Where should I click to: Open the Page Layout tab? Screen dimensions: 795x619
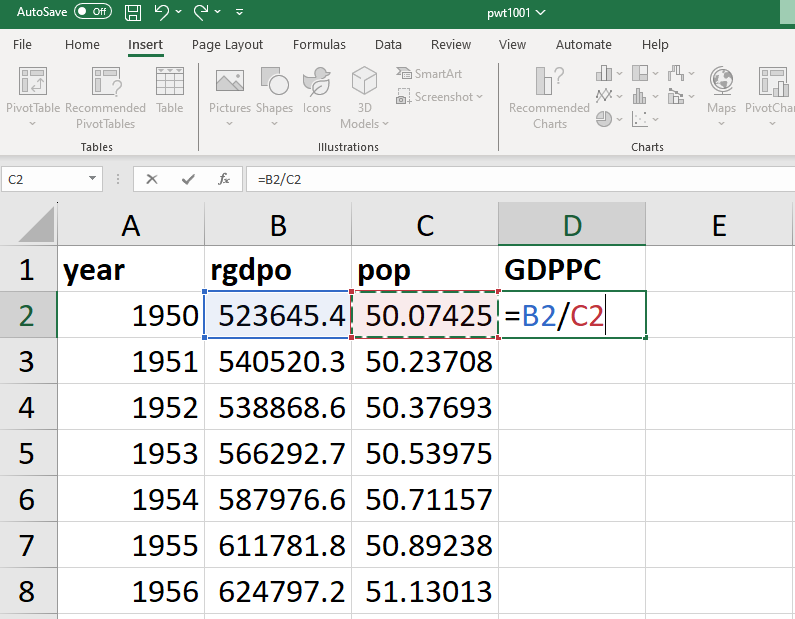(227, 45)
